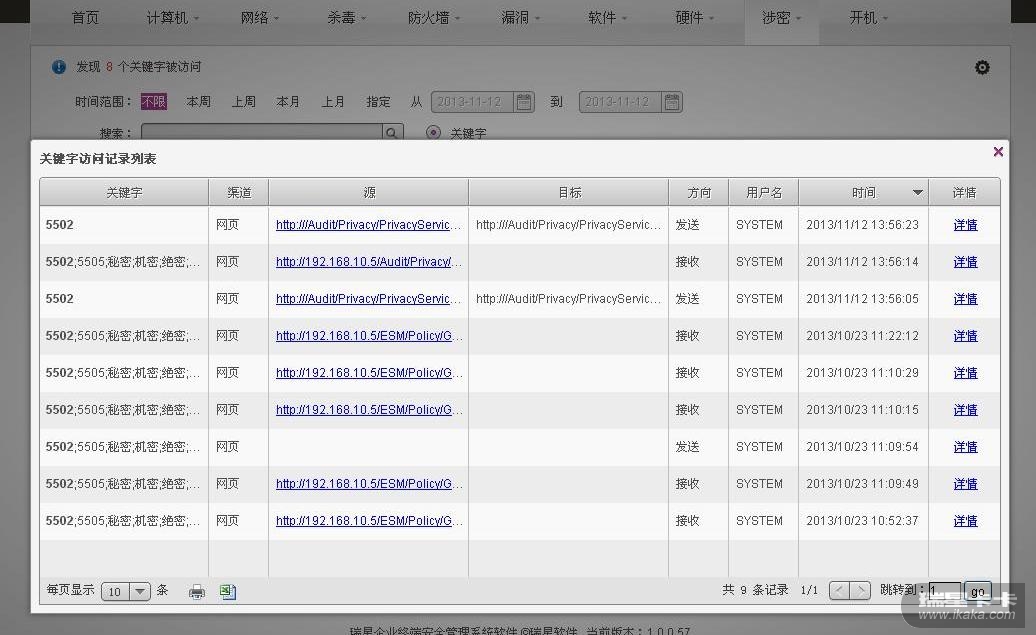
Task: Click the 跳转到 page number field
Action: point(943,591)
